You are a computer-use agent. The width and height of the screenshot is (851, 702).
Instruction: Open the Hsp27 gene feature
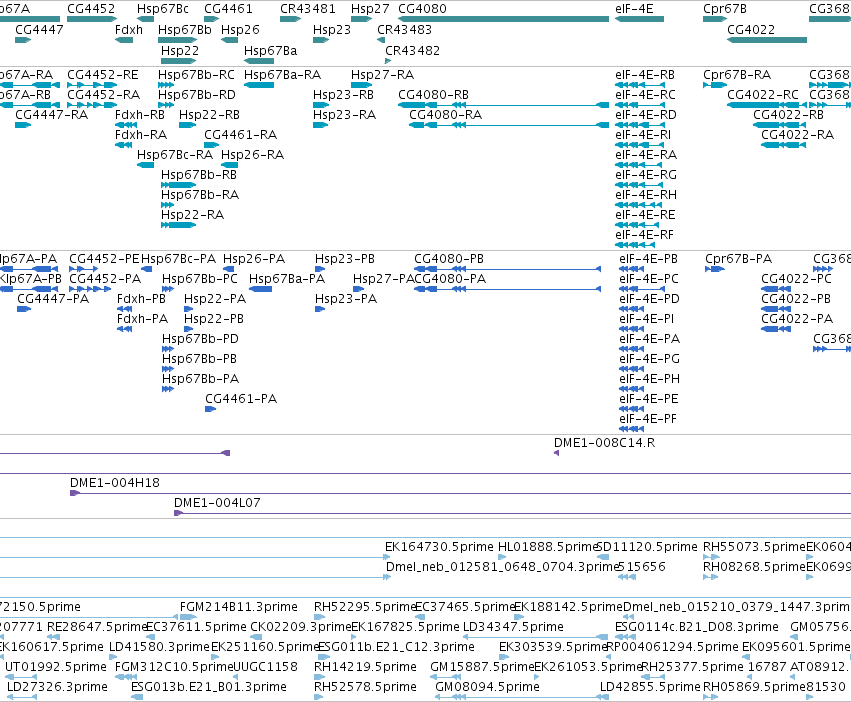361,19
